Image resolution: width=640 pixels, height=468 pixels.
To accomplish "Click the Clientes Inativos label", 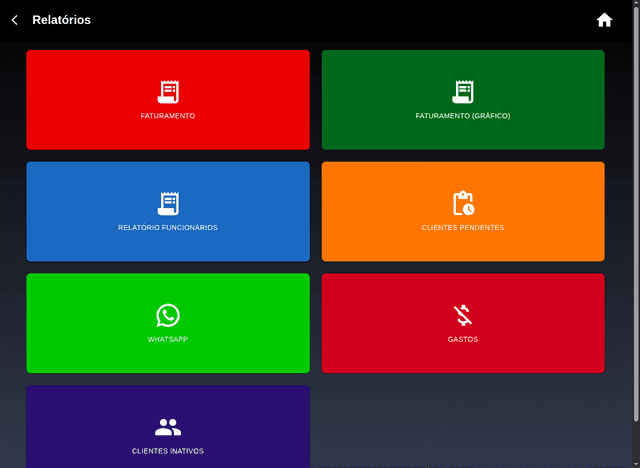I will coord(168,451).
